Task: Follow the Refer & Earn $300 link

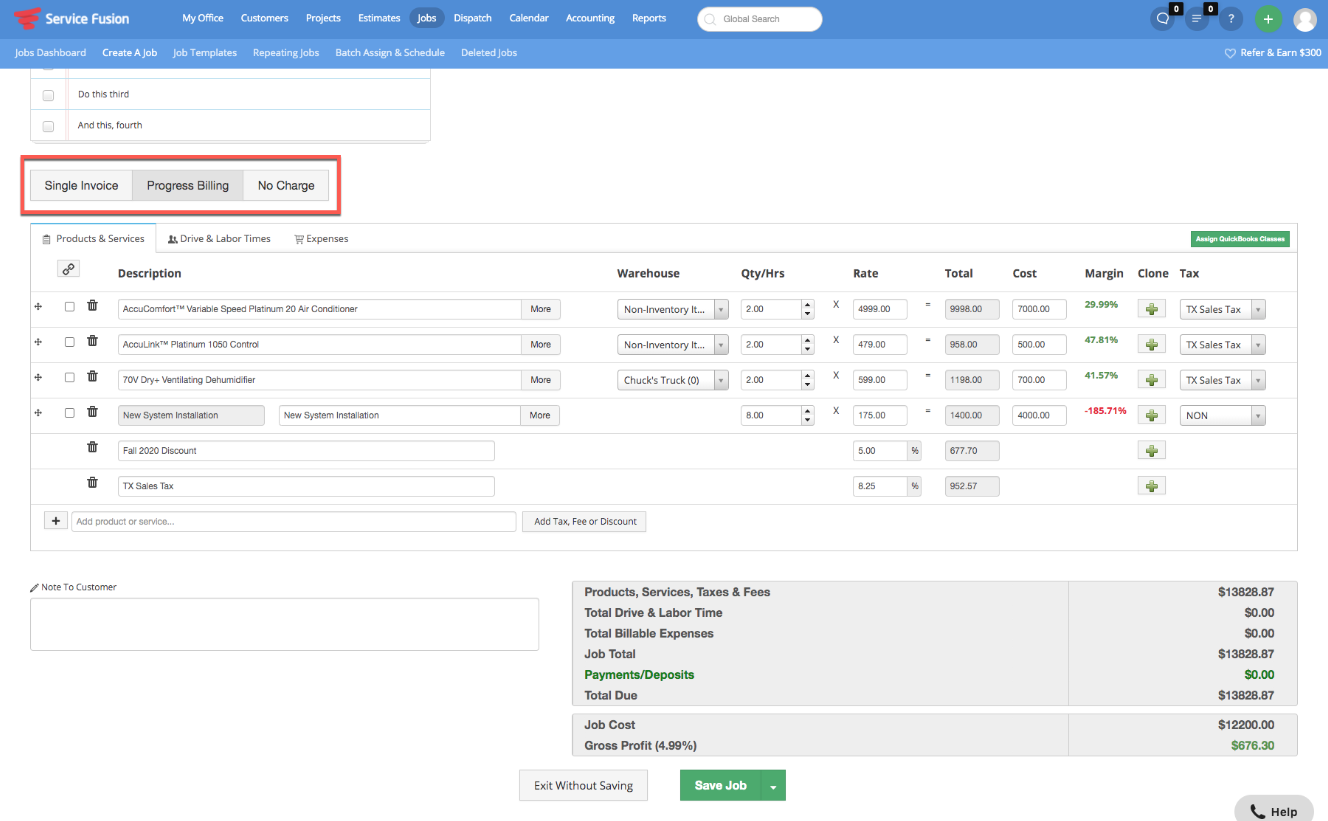Action: tap(1273, 53)
